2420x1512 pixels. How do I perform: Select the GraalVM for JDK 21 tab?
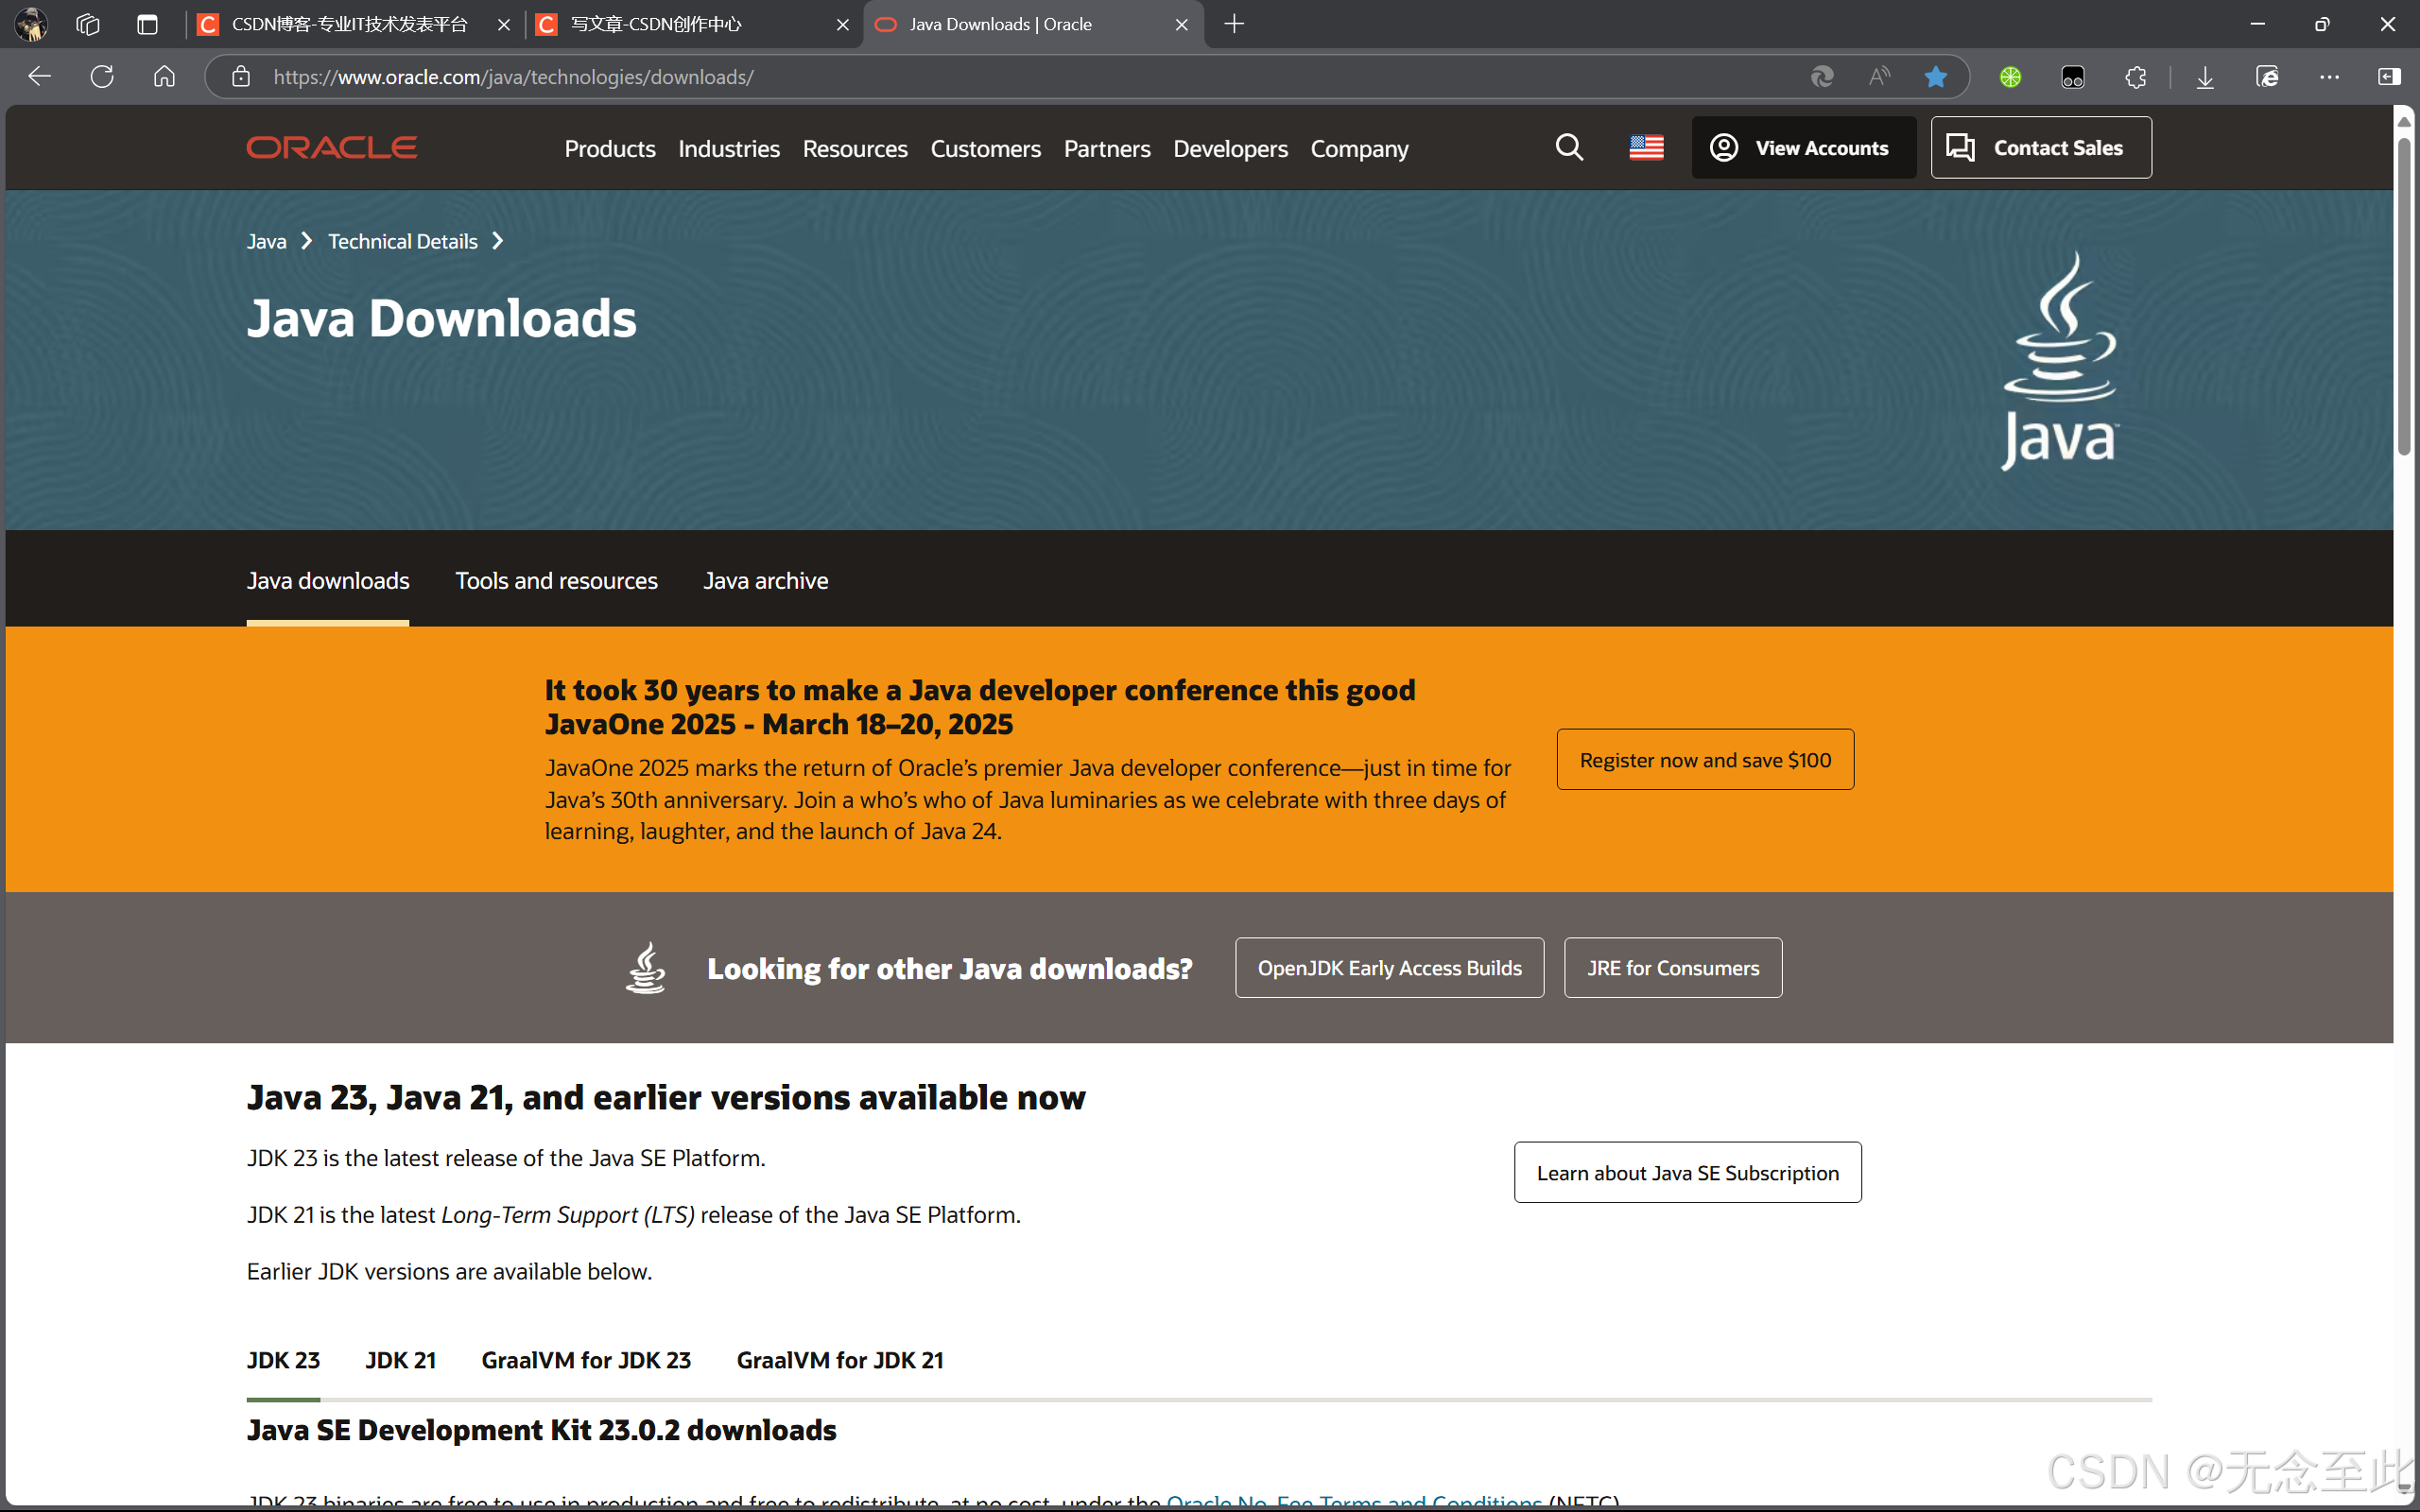tap(840, 1360)
